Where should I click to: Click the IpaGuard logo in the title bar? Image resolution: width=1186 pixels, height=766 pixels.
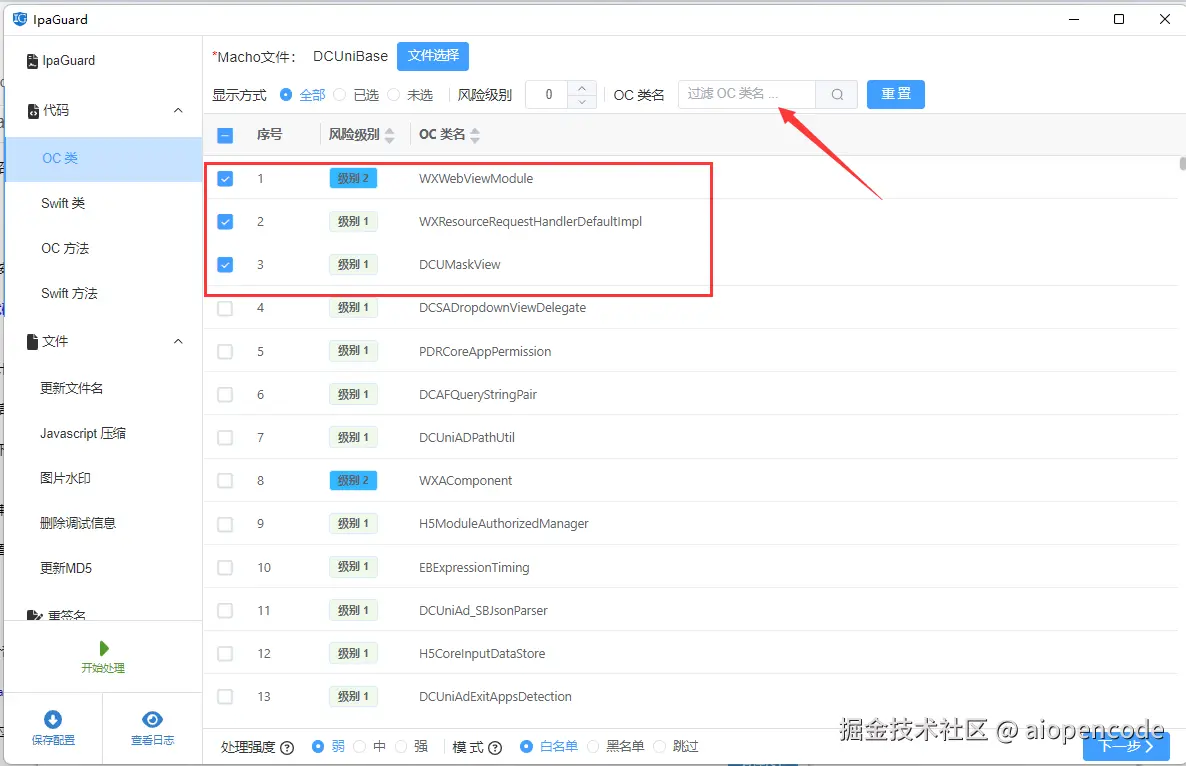pyautogui.click(x=22, y=19)
